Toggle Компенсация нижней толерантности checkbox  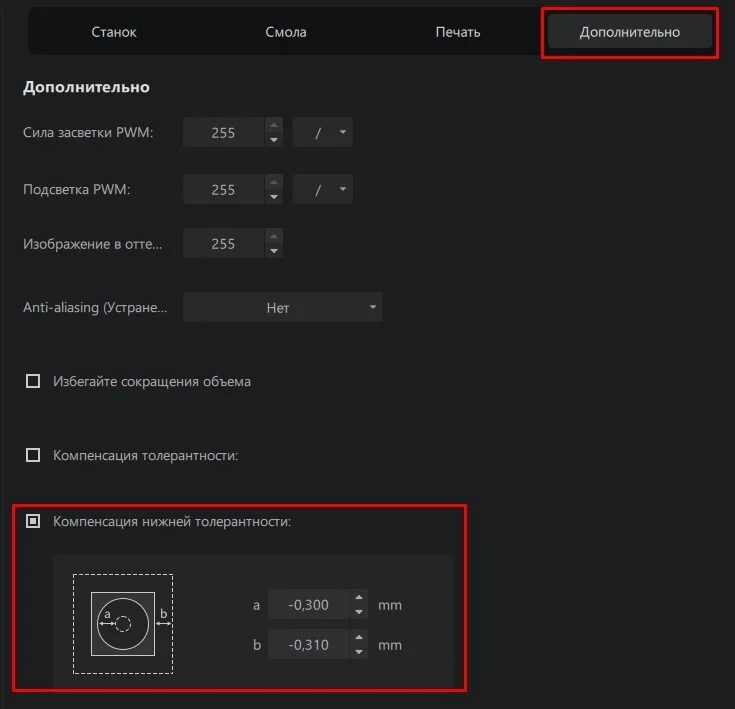[33, 521]
